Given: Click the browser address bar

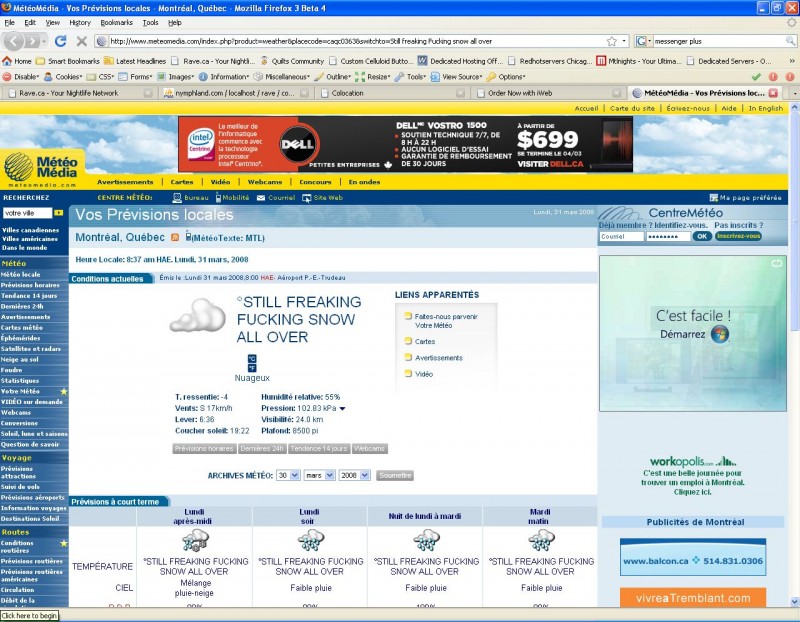Looking at the screenshot, I should (x=356, y=41).
